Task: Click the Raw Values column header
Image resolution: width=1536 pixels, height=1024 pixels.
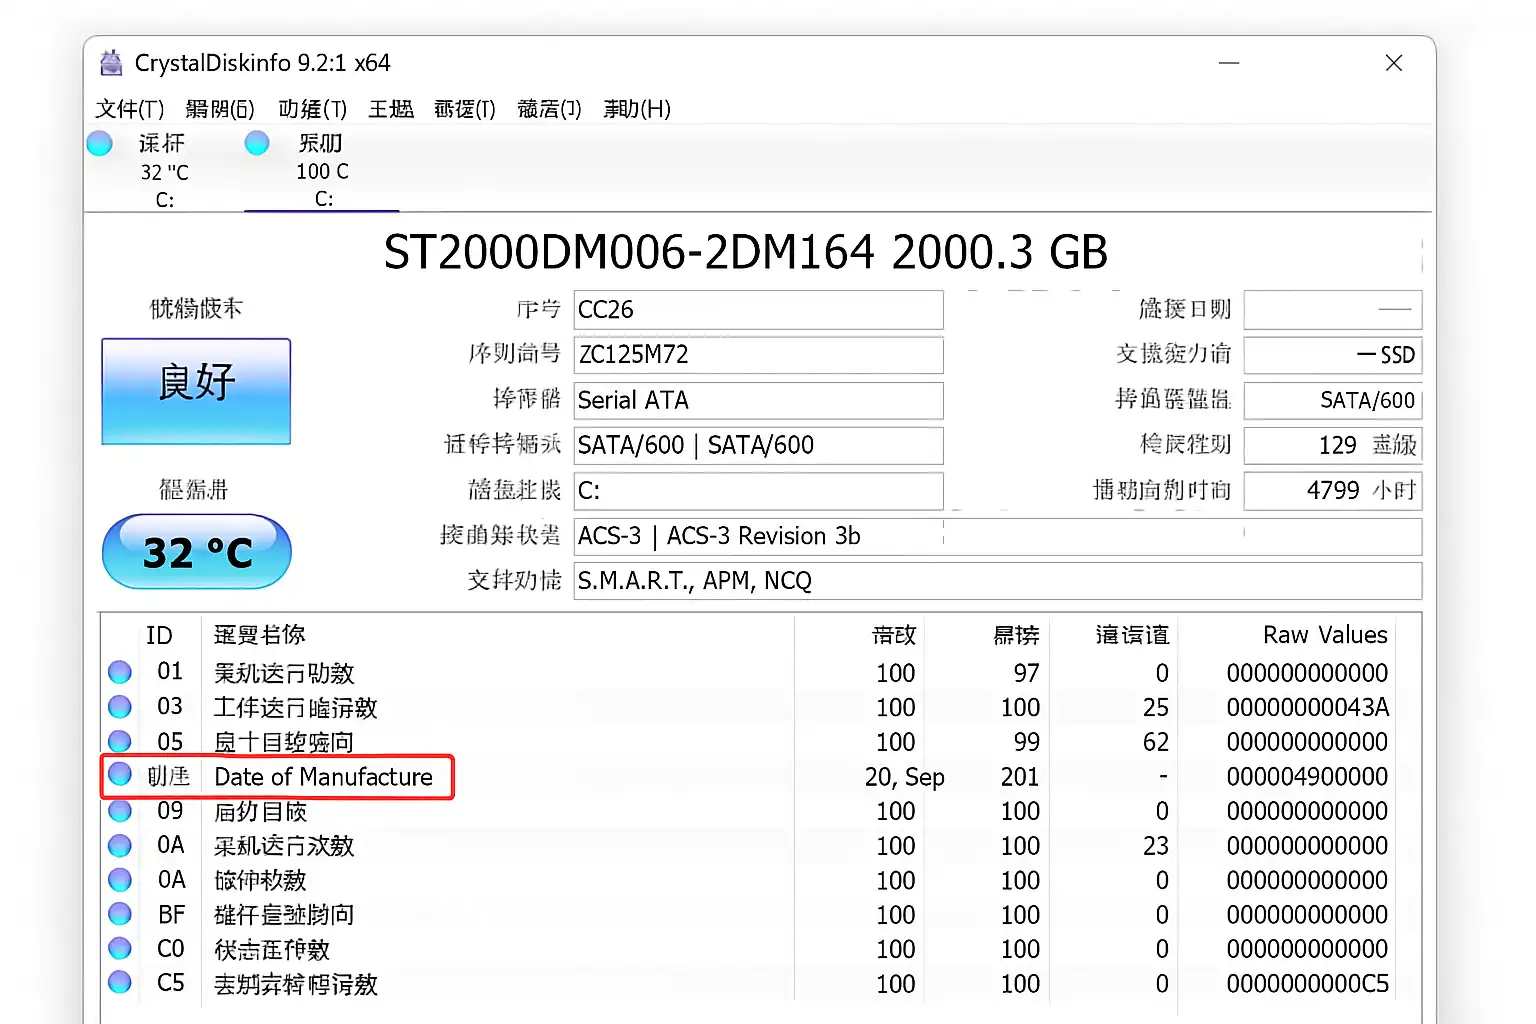Action: click(x=1325, y=635)
